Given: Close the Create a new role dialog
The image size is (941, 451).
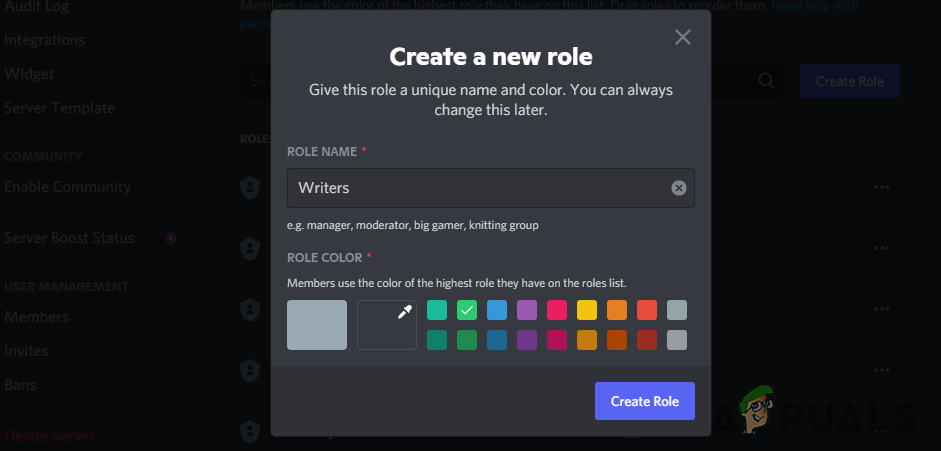Looking at the screenshot, I should [682, 38].
